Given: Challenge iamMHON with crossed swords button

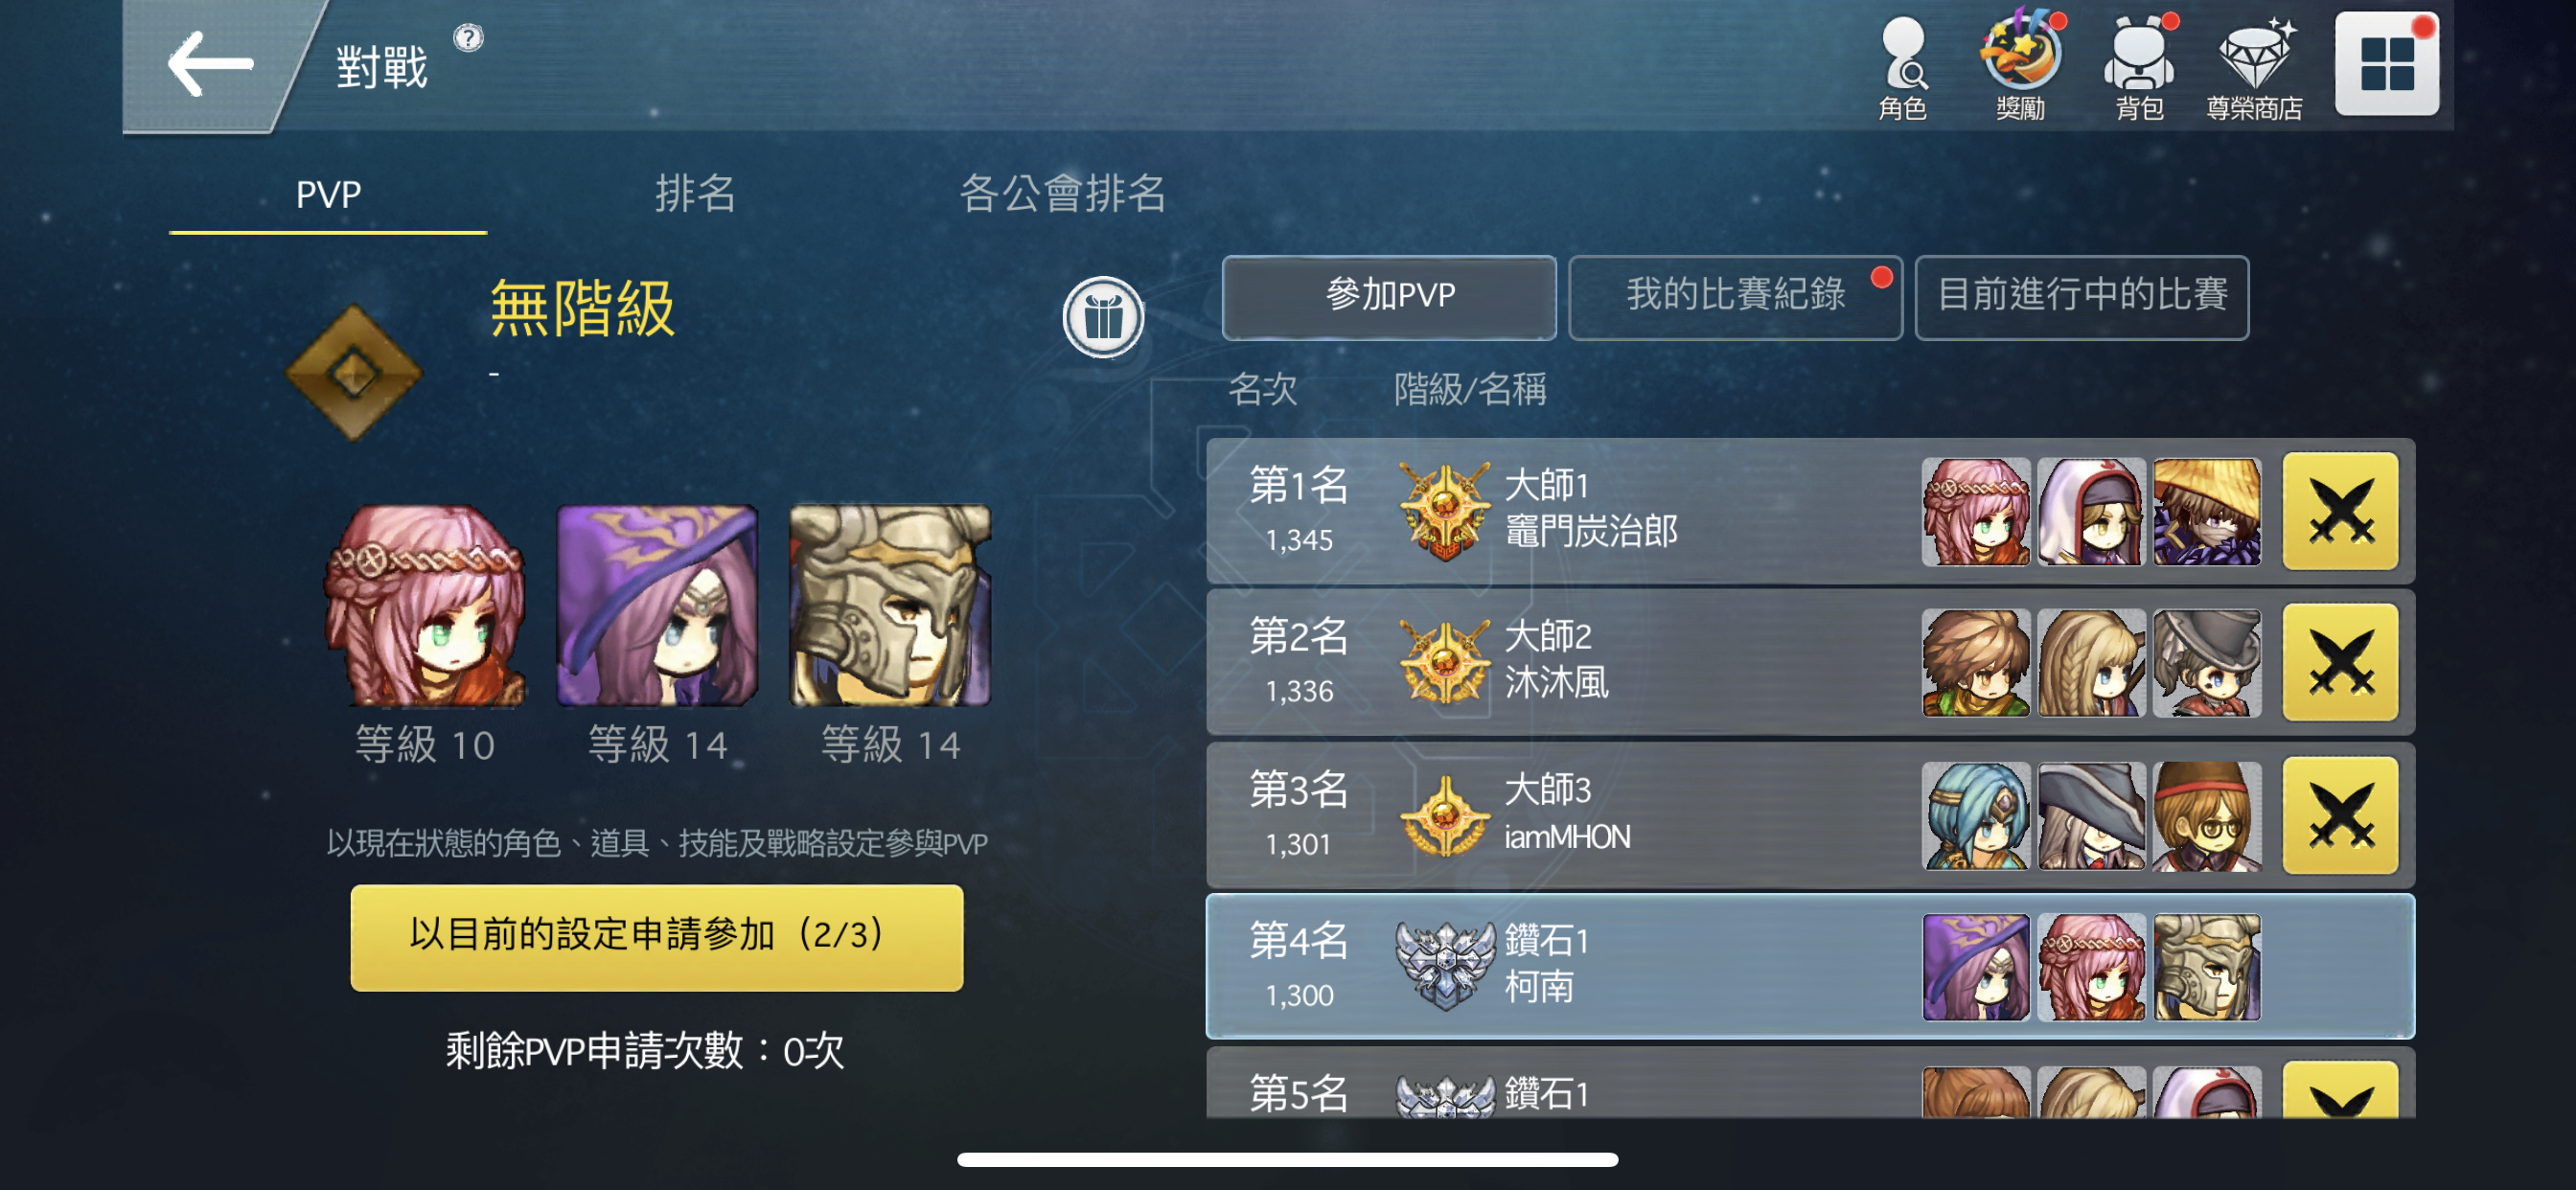Looking at the screenshot, I should point(2340,815).
